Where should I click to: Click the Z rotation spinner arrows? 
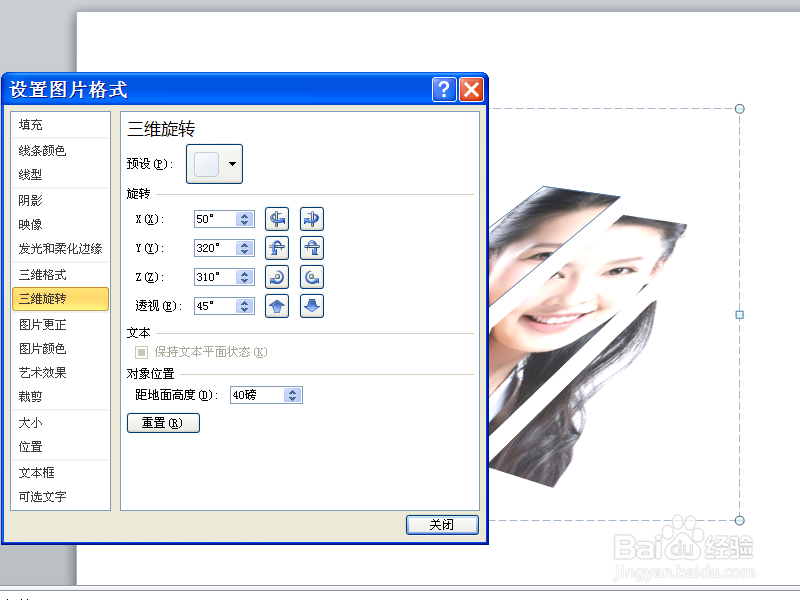[x=245, y=277]
